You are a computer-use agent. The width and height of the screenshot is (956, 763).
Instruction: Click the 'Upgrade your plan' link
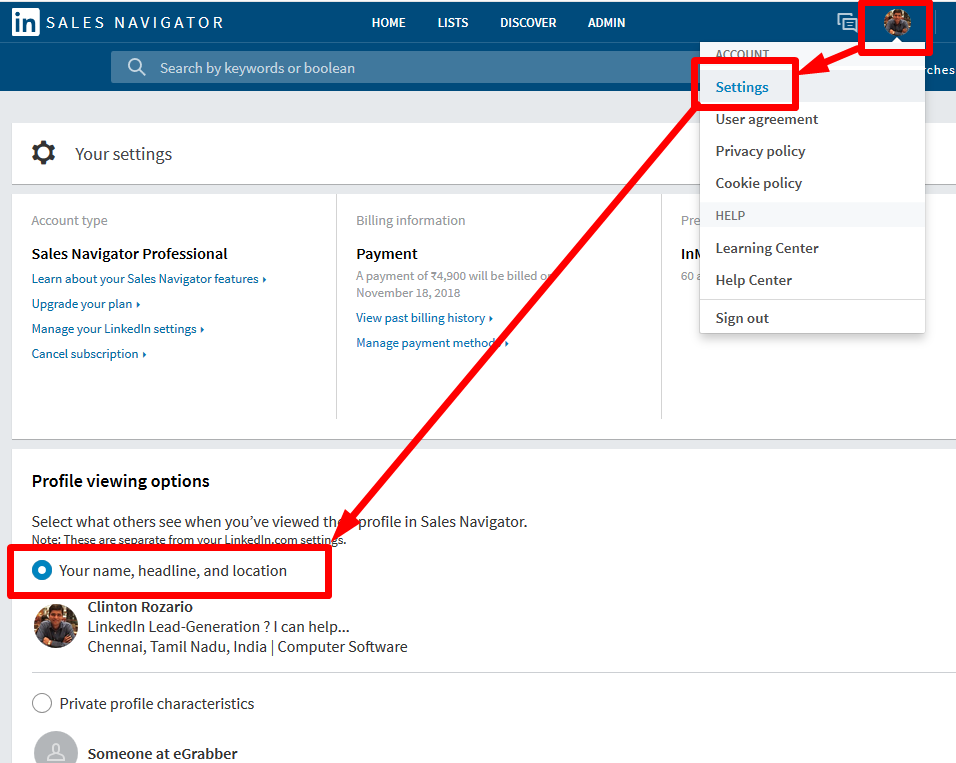click(86, 304)
